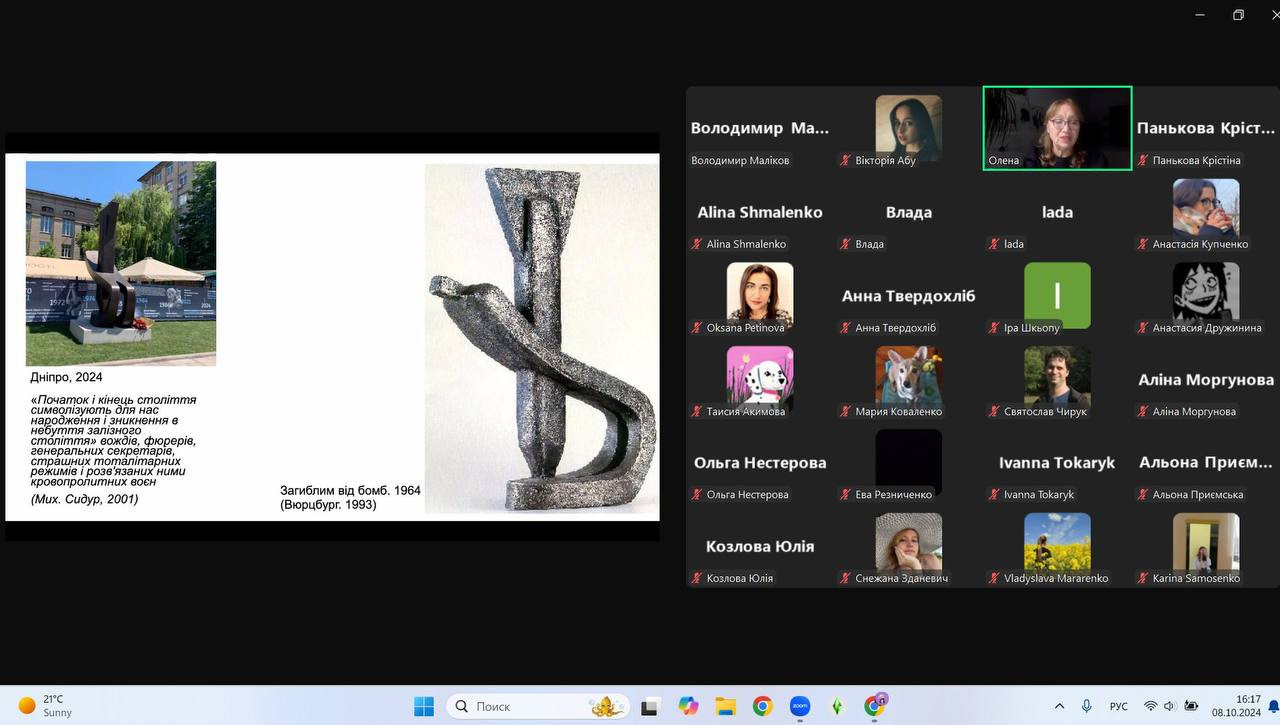The image size is (1280, 725).
Task: Select Святослав Чирук's participant tile
Action: [1057, 382]
